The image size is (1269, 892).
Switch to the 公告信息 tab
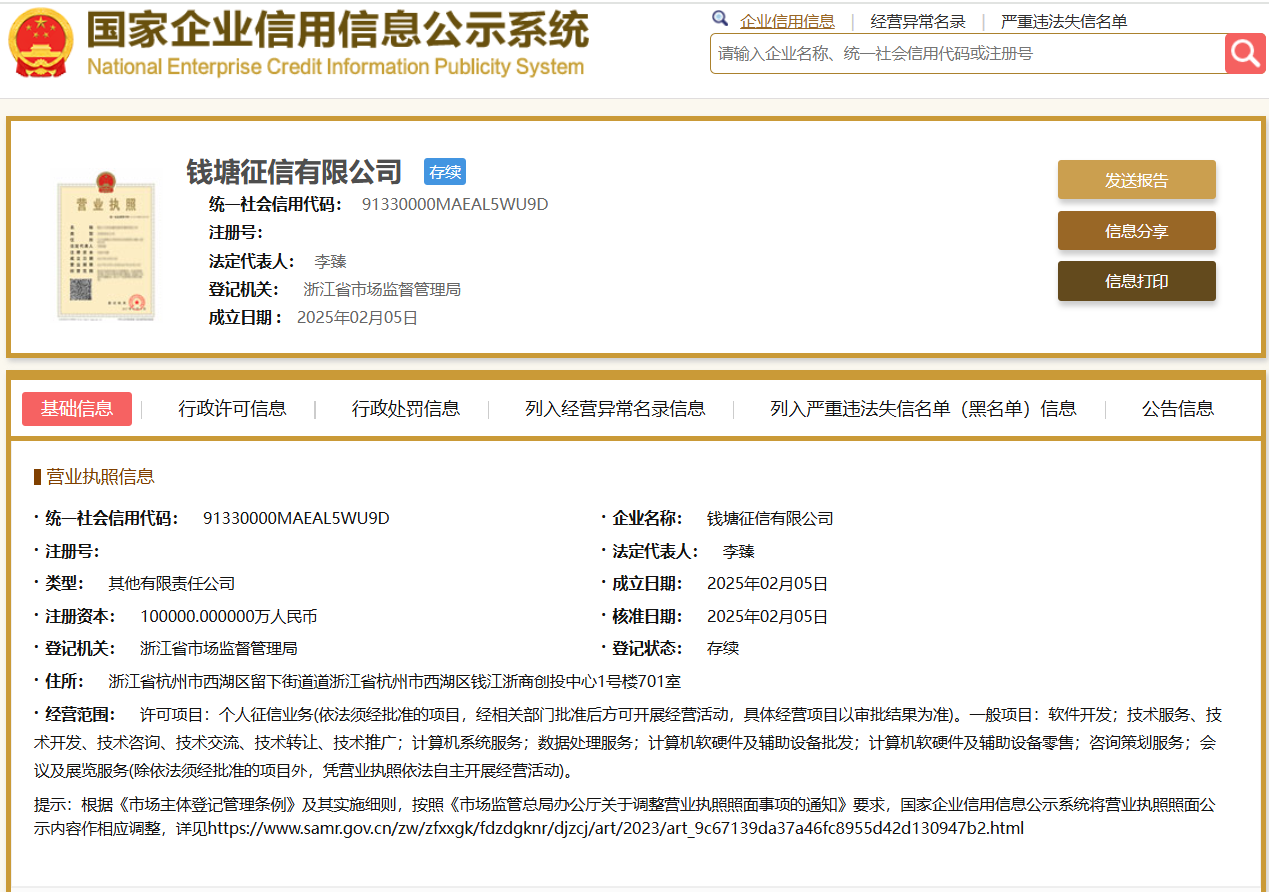pos(1177,409)
